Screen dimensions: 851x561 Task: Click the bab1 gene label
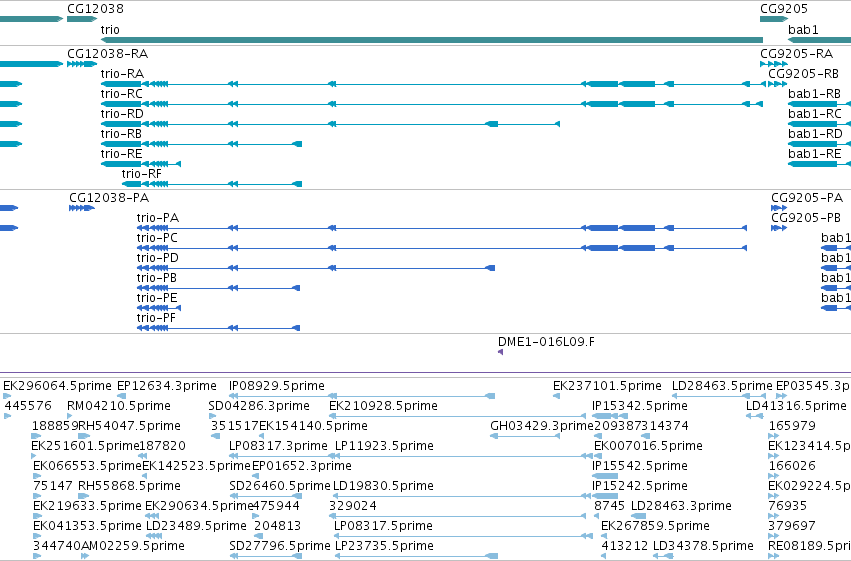pos(803,30)
